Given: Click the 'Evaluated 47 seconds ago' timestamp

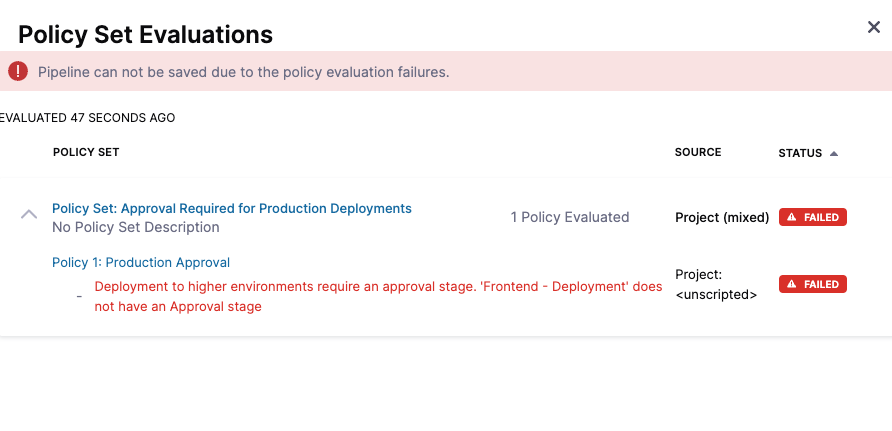Looking at the screenshot, I should tap(88, 118).
